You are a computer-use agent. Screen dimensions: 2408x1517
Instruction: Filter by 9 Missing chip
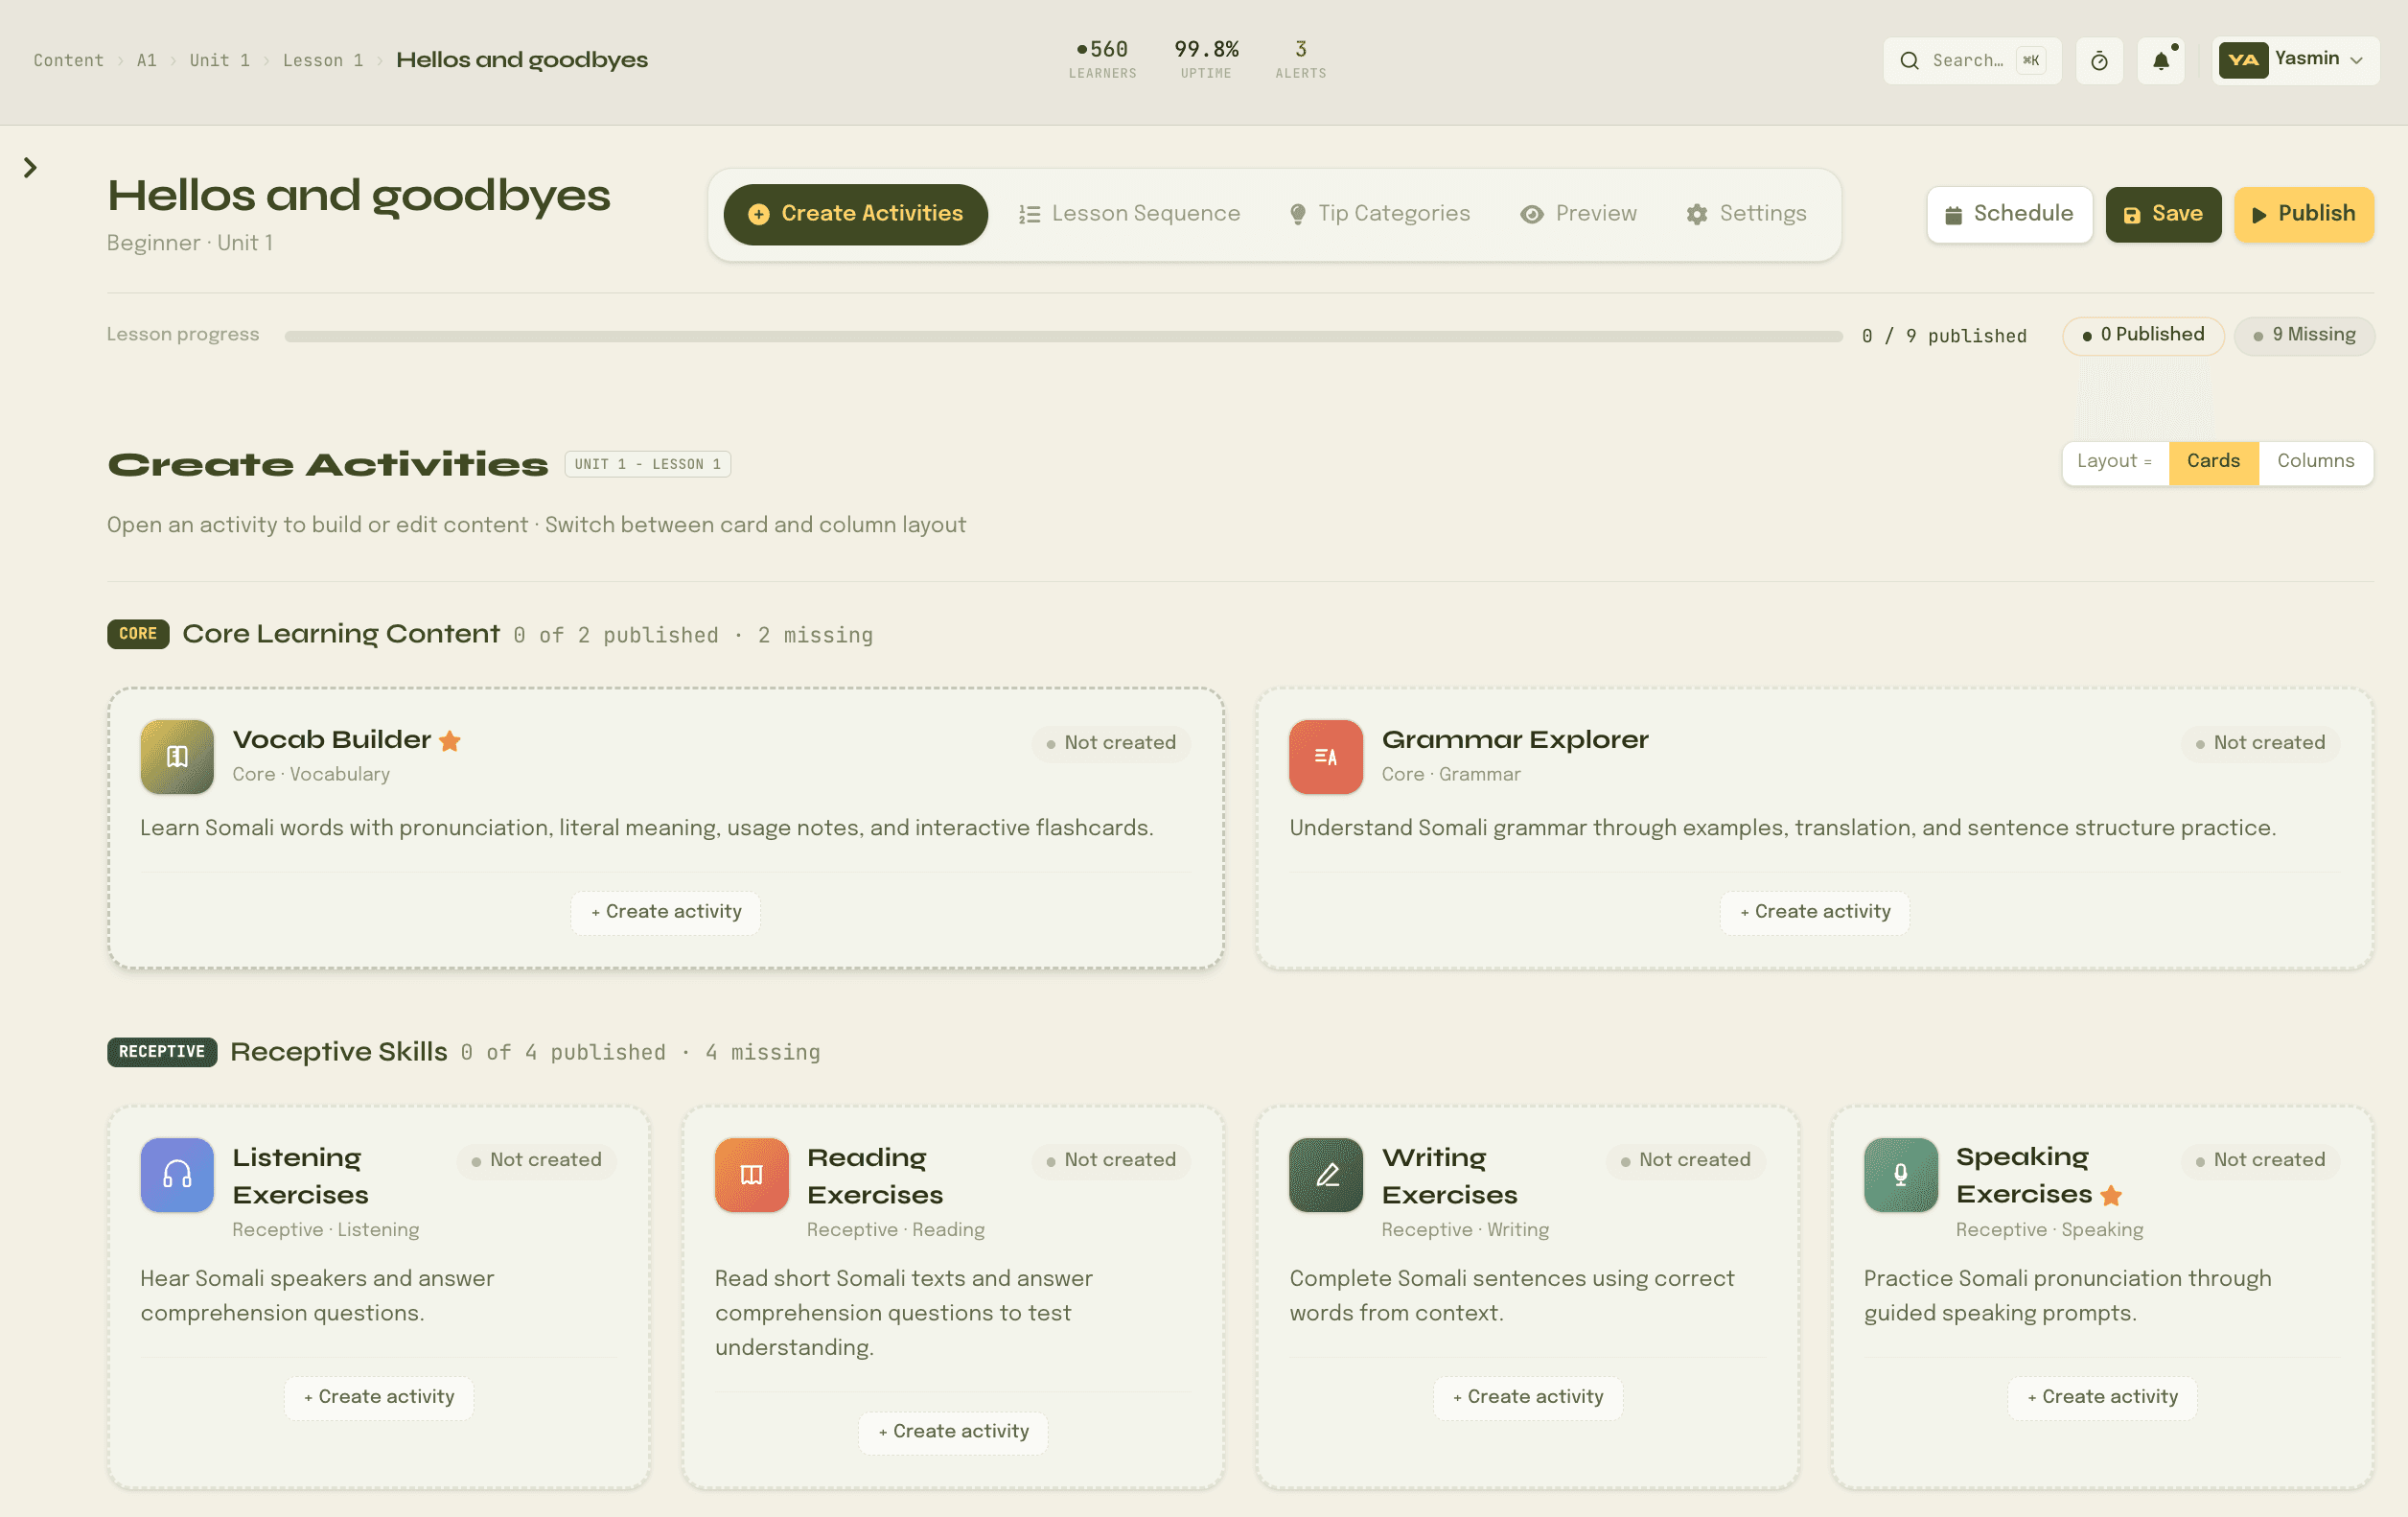click(2304, 335)
